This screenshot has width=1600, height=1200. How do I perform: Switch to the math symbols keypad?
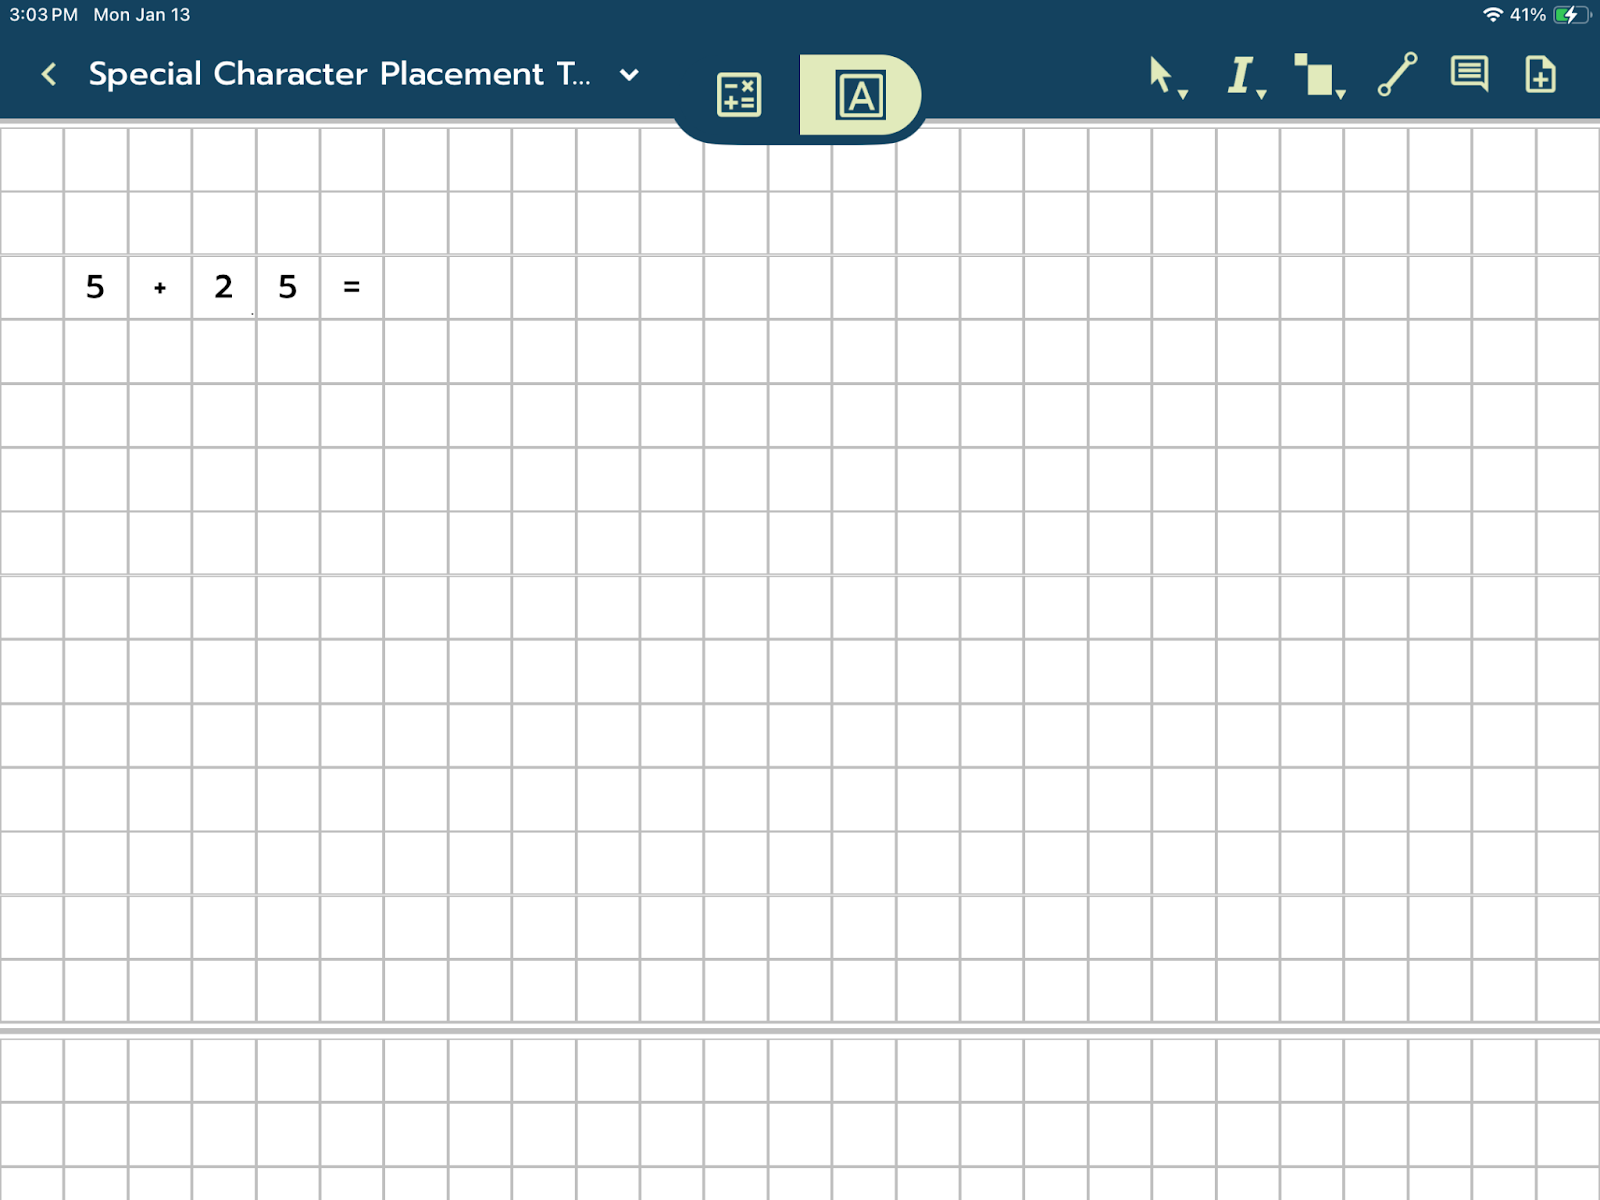pyautogui.click(x=739, y=95)
